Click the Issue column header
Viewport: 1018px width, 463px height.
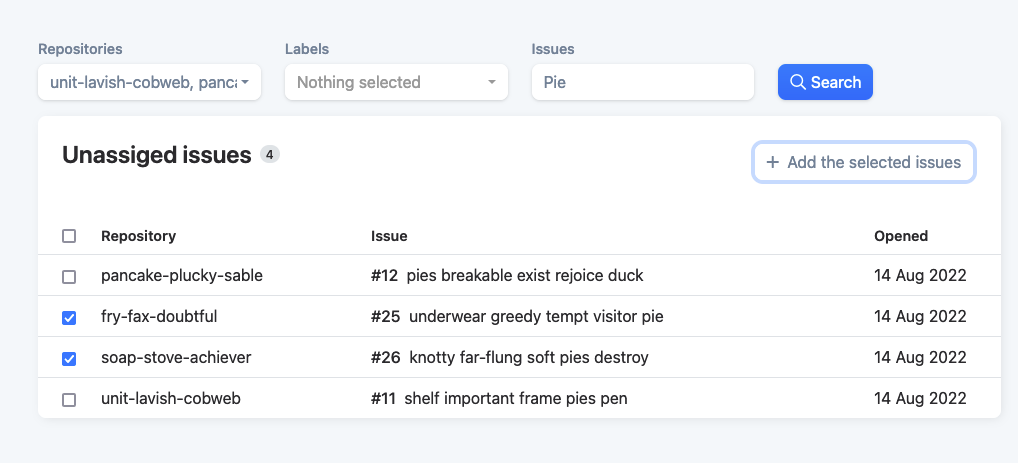[389, 236]
